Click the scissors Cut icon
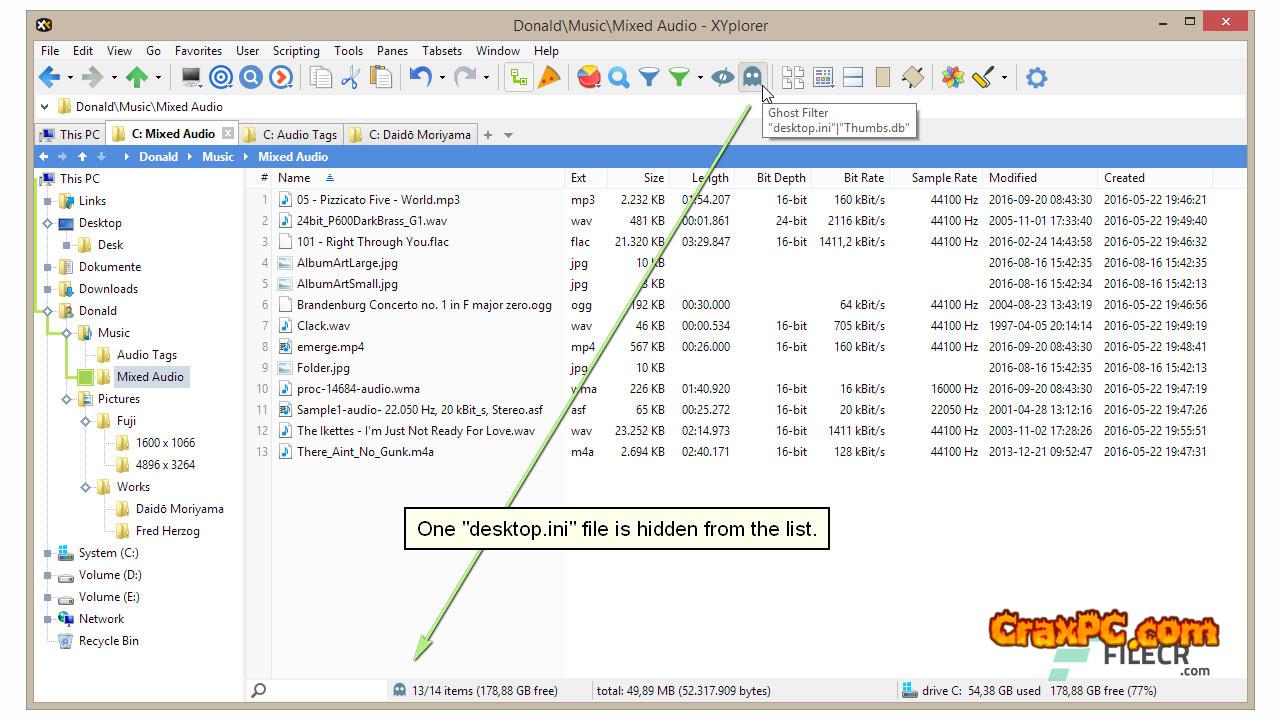 click(350, 77)
